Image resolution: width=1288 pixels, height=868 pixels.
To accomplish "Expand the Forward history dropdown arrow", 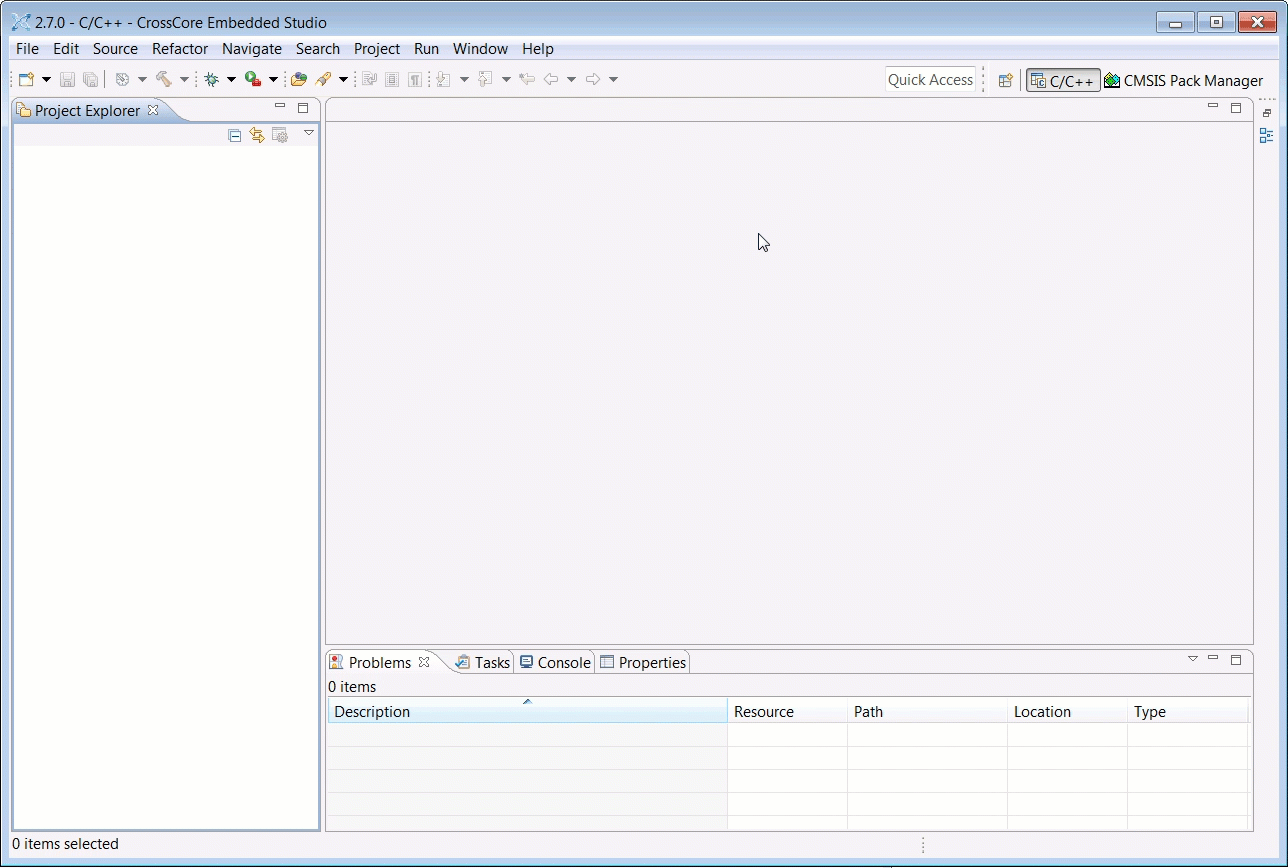I will [613, 80].
